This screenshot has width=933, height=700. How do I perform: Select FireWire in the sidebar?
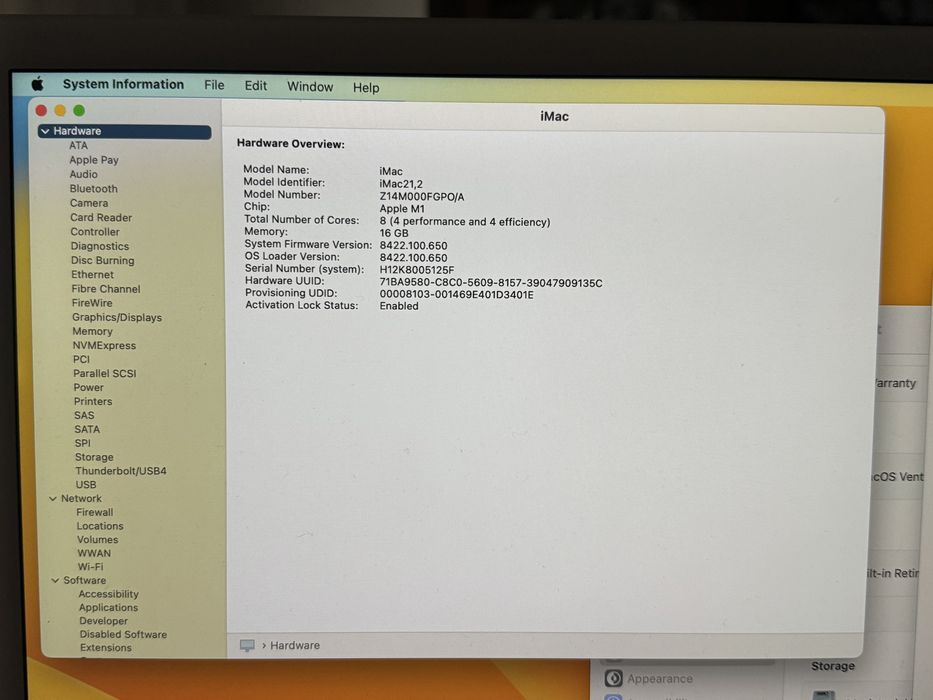click(92, 303)
